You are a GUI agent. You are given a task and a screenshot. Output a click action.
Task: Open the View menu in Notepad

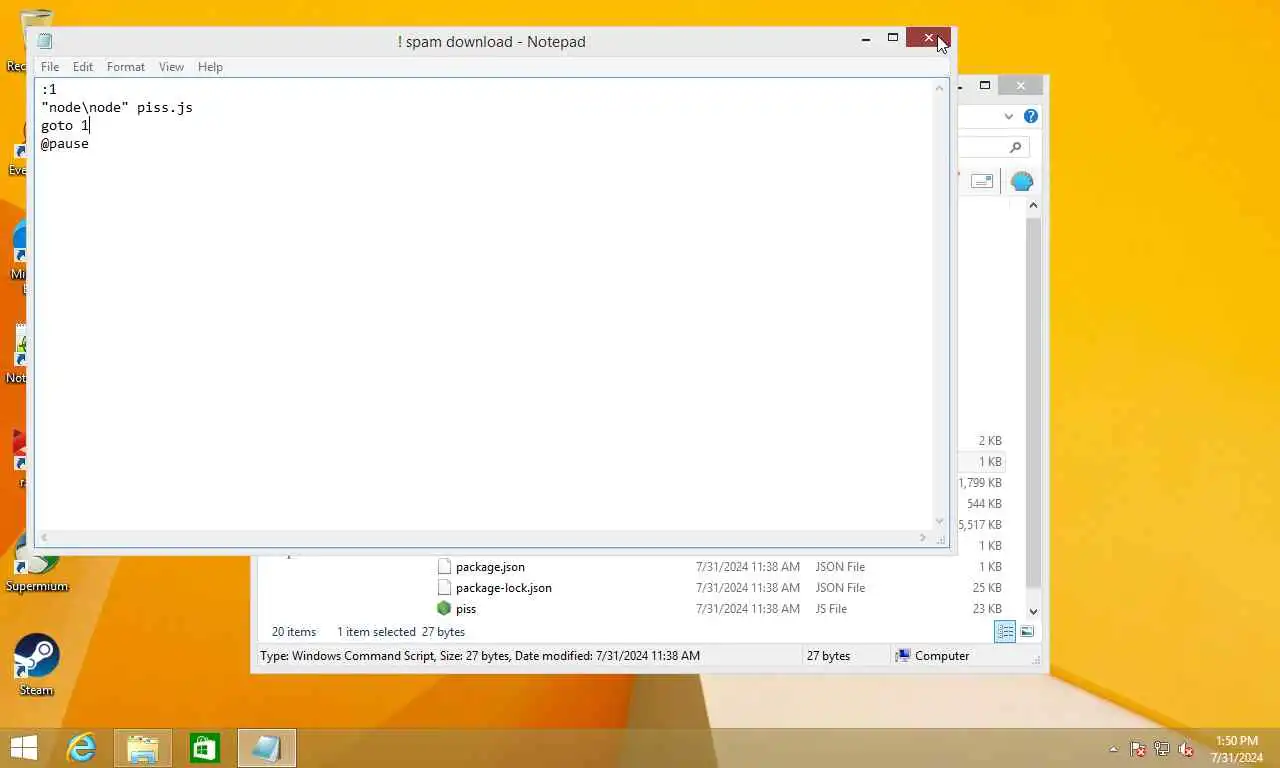pos(171,67)
